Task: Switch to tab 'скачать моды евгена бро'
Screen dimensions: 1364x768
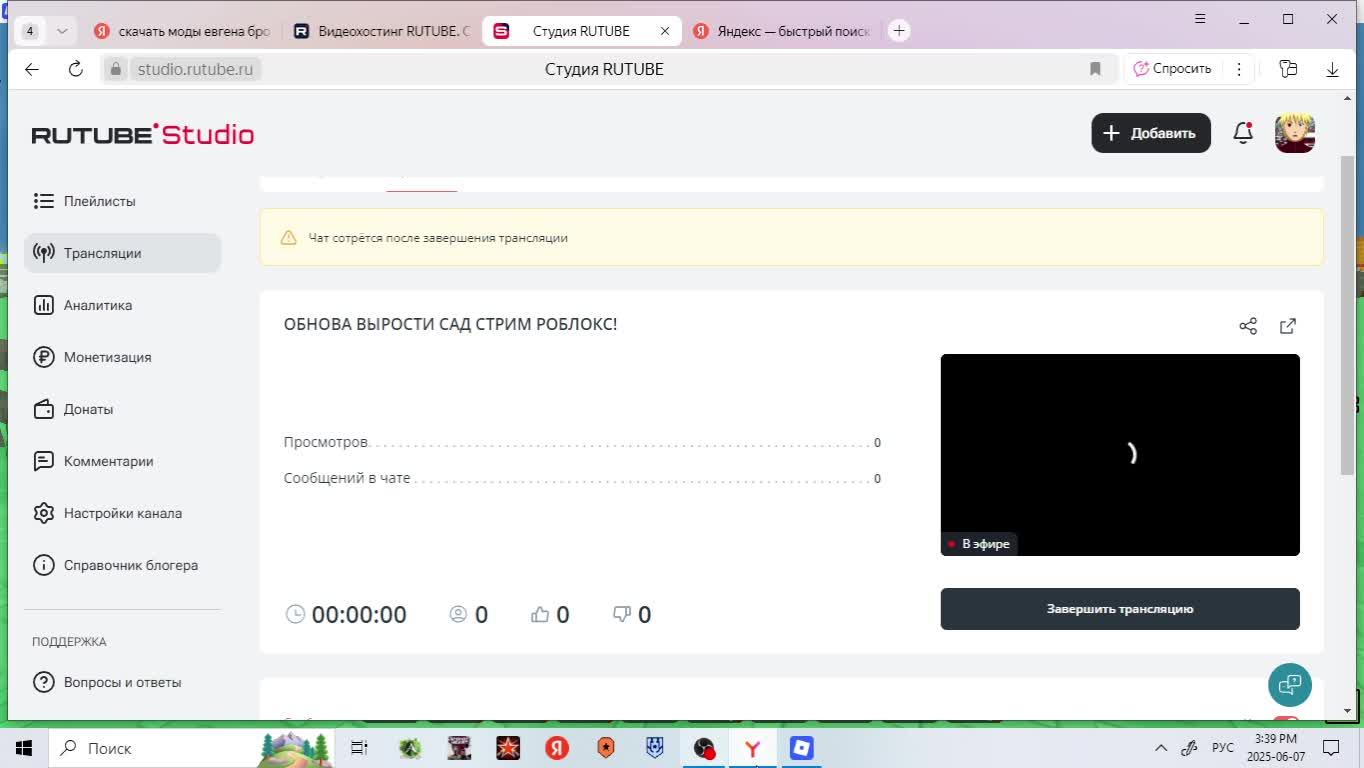Action: 181,31
